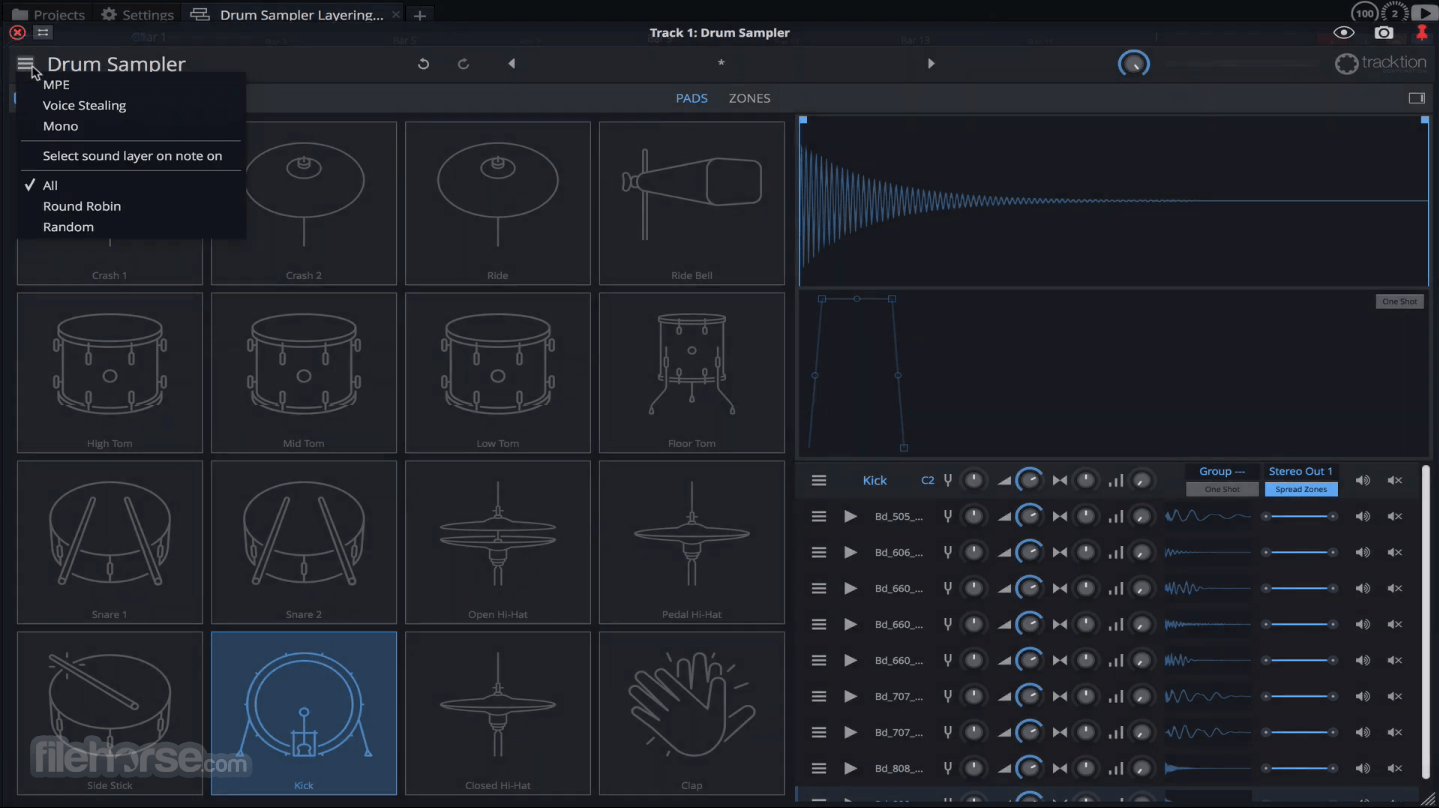Click the redo arrow icon
Image resolution: width=1439 pixels, height=808 pixels.
pos(463,63)
